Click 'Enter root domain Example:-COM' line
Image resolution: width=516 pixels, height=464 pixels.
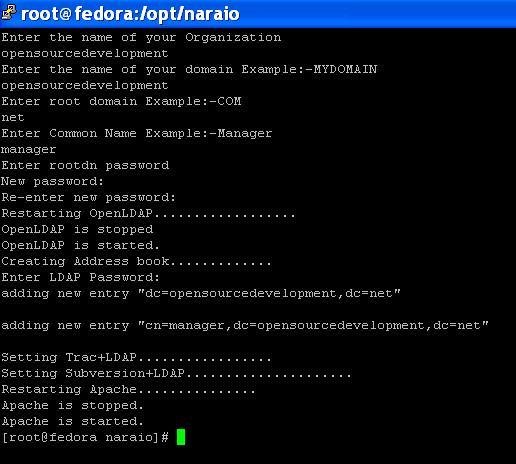click(x=121, y=101)
